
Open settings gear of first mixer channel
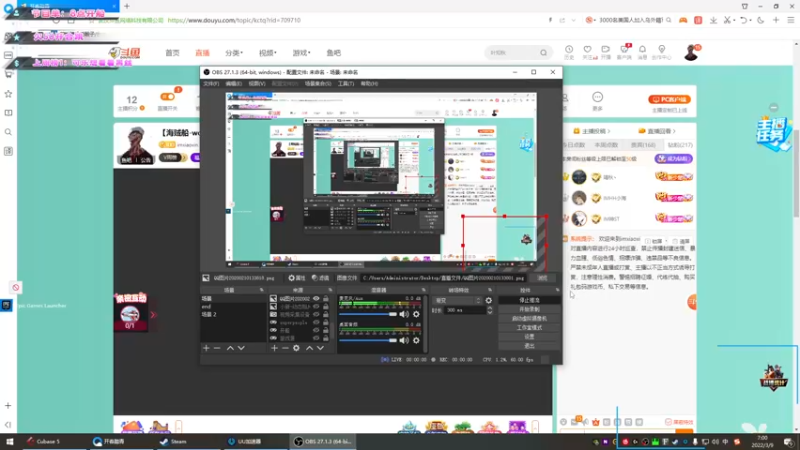[x=416, y=314]
